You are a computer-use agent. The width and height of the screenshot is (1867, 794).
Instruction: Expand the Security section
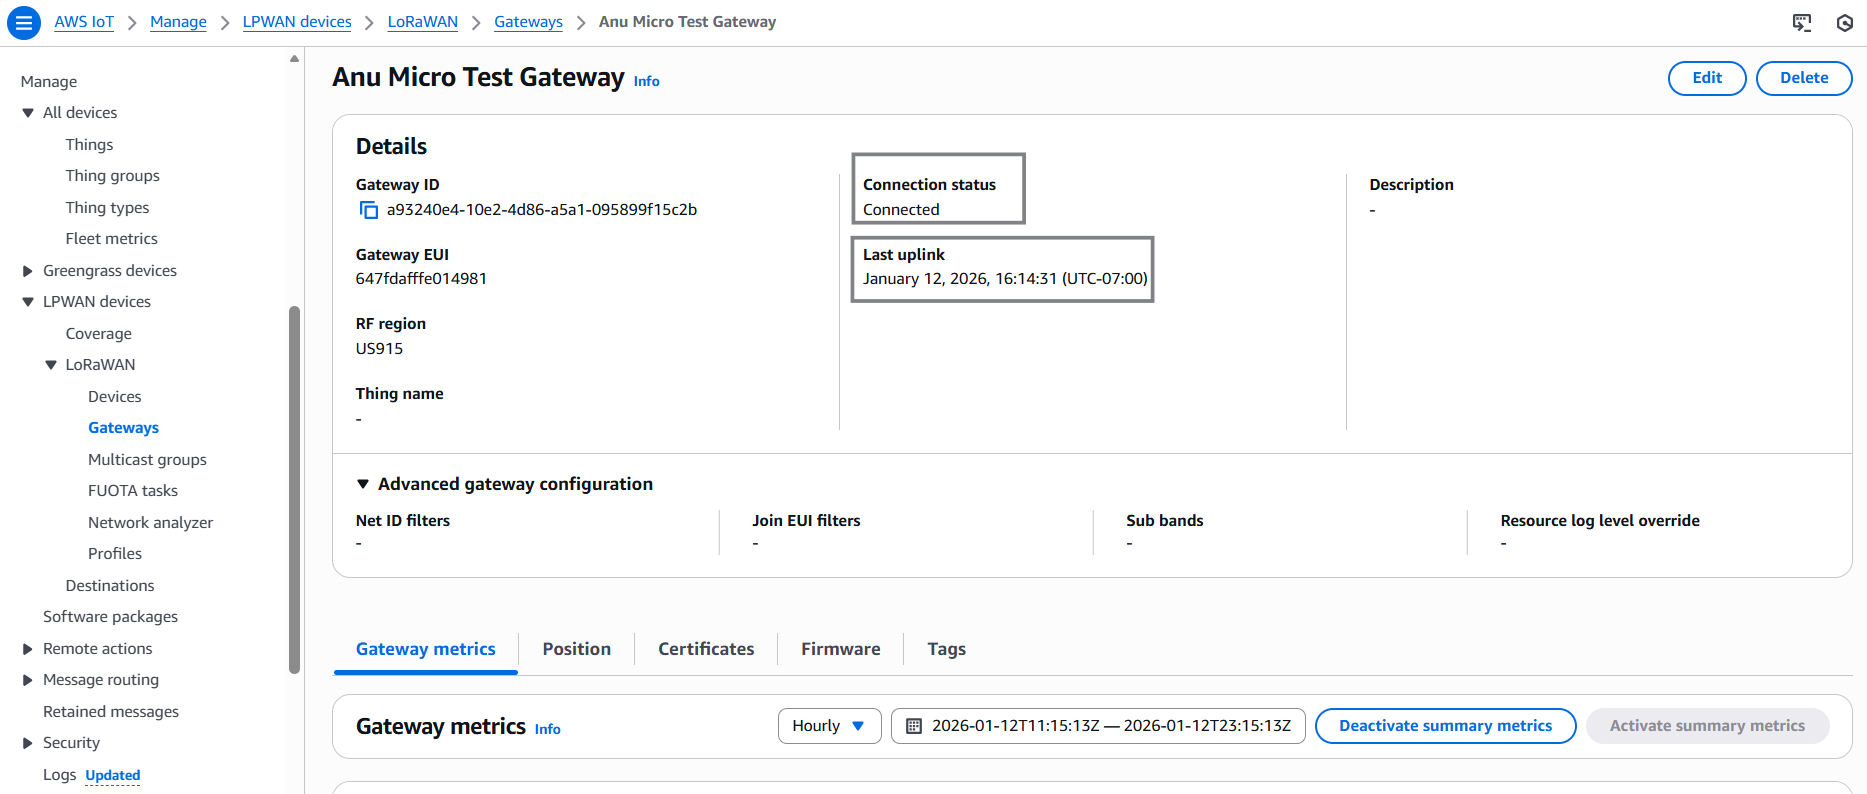tap(28, 743)
